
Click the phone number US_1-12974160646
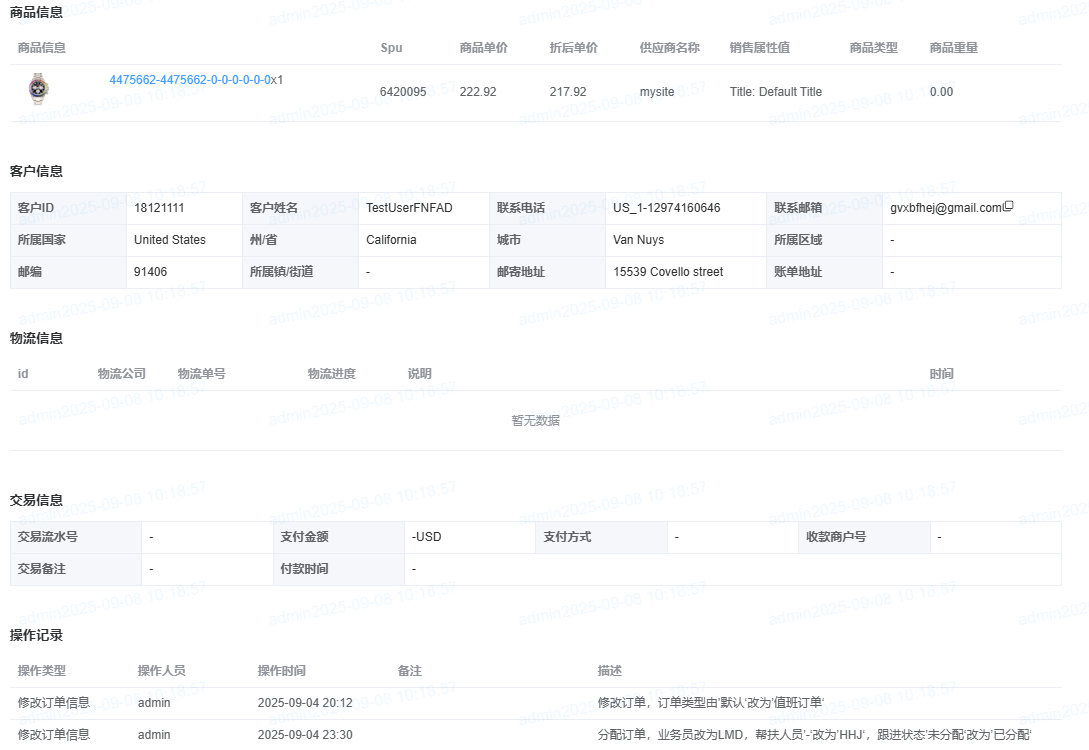coord(666,208)
